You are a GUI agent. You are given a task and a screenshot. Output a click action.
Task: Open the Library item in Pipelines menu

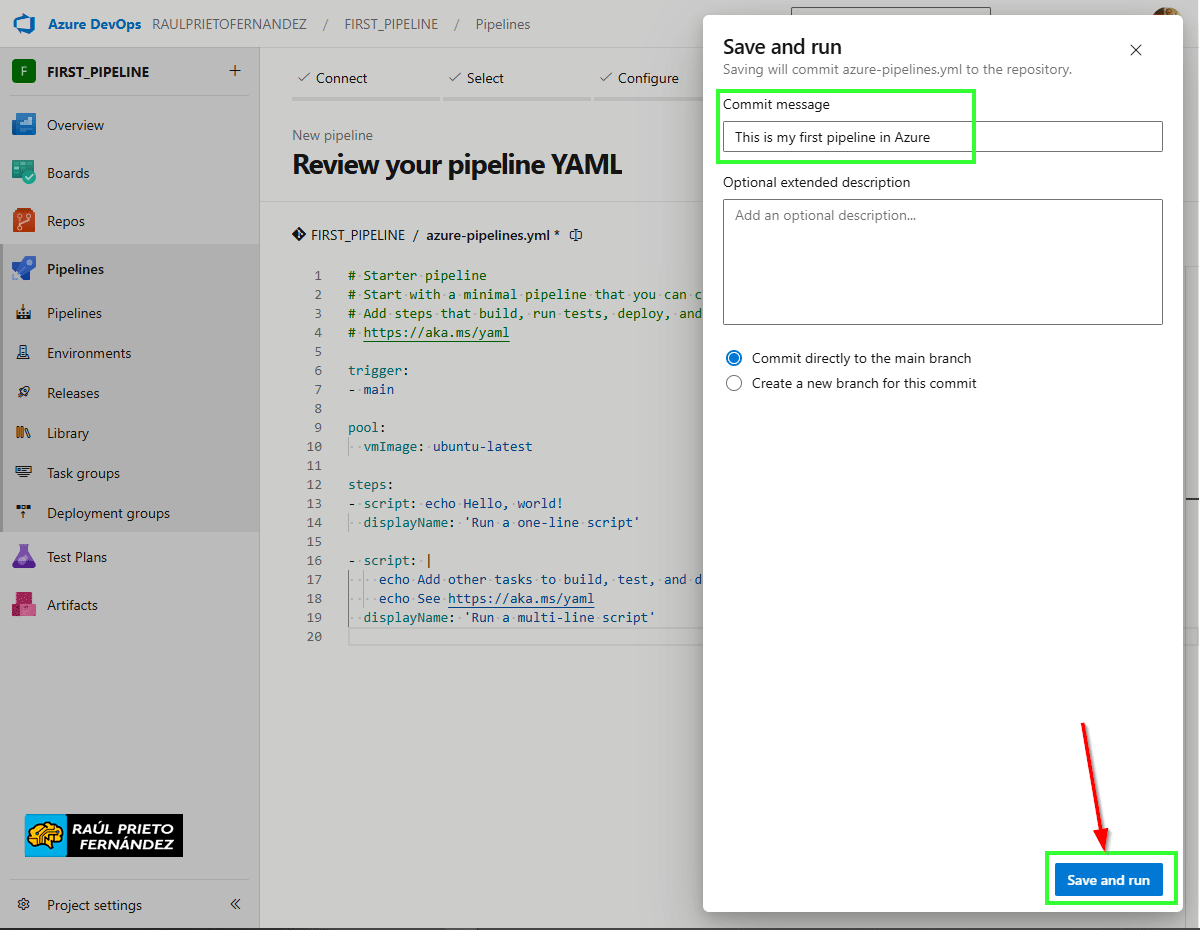(x=68, y=433)
